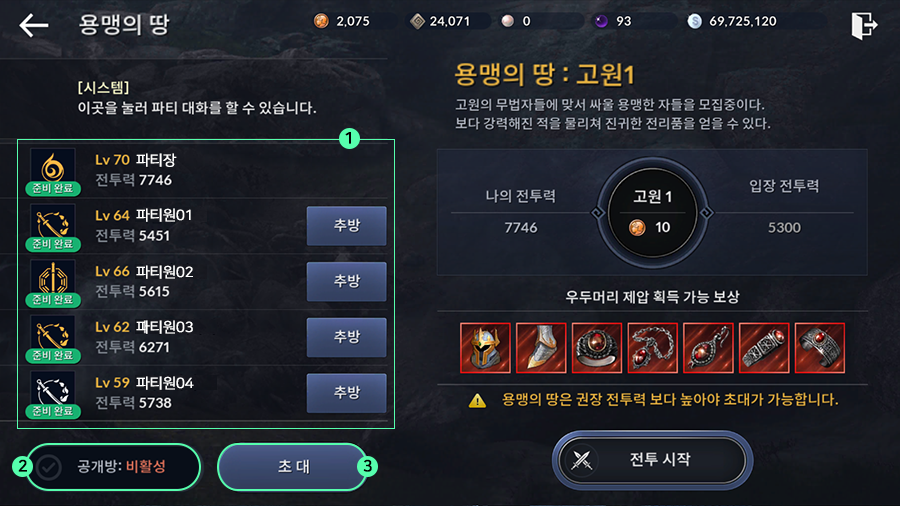View the chain necklace reward

click(x=653, y=348)
